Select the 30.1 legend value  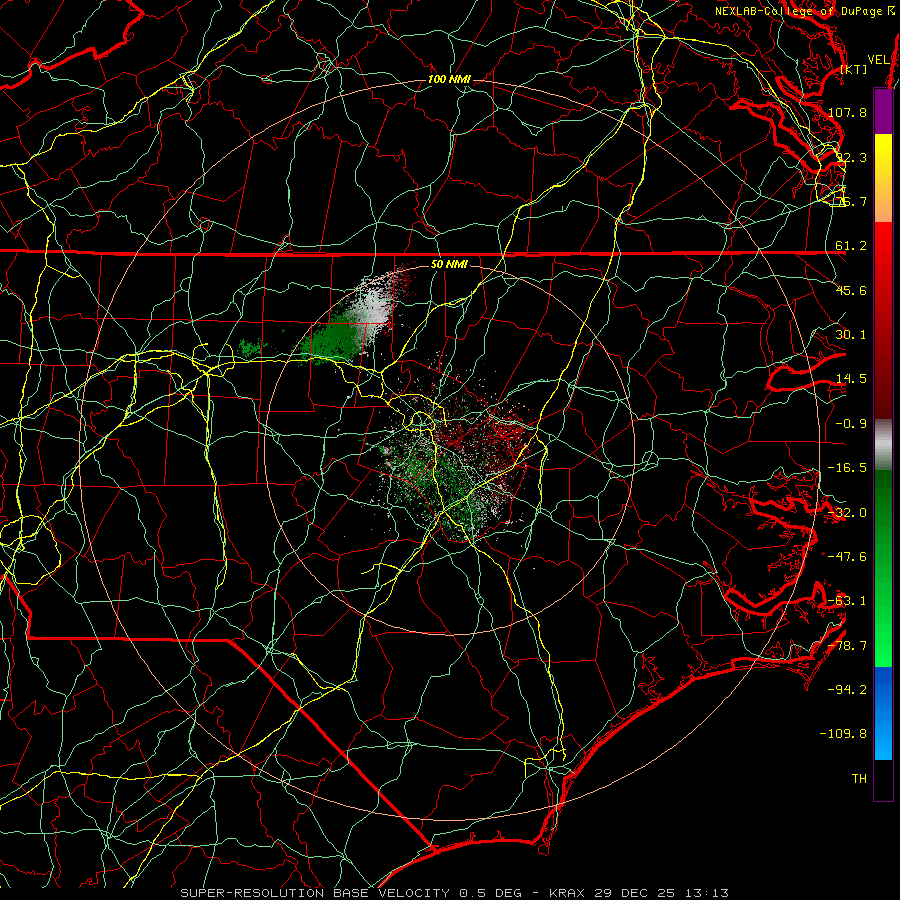851,335
